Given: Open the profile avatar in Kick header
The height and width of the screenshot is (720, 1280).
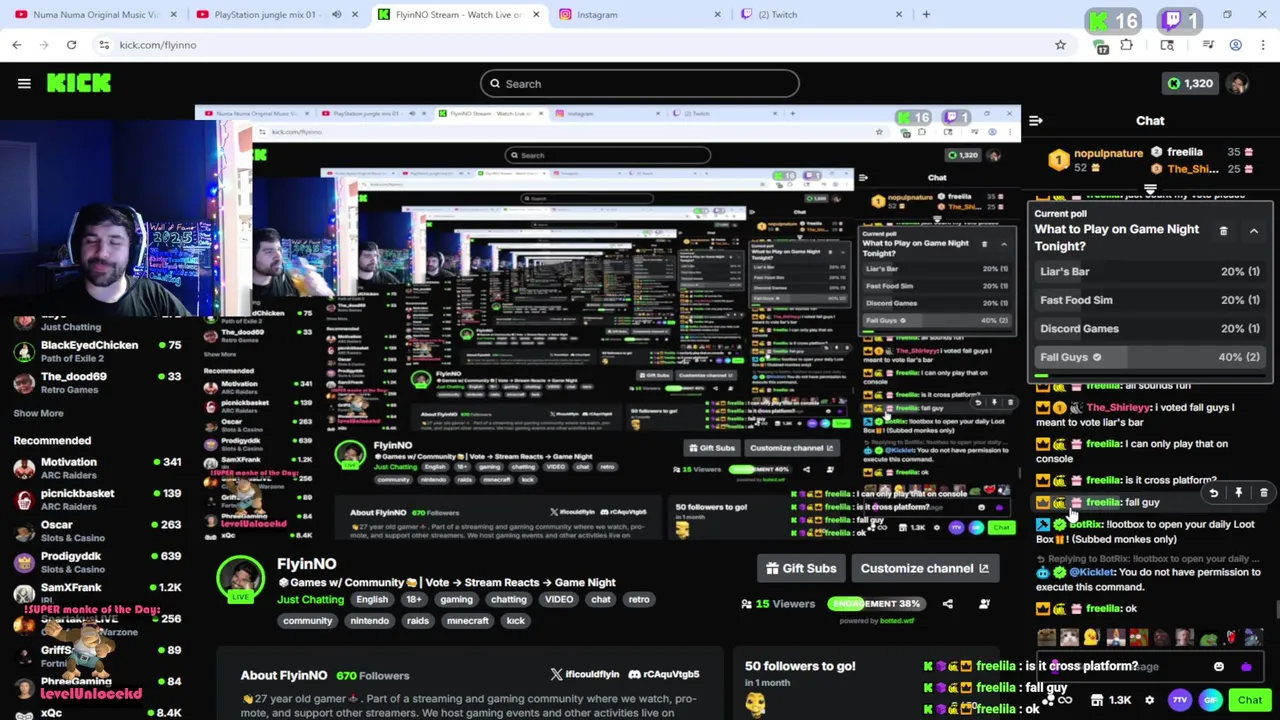Looking at the screenshot, I should (1238, 84).
